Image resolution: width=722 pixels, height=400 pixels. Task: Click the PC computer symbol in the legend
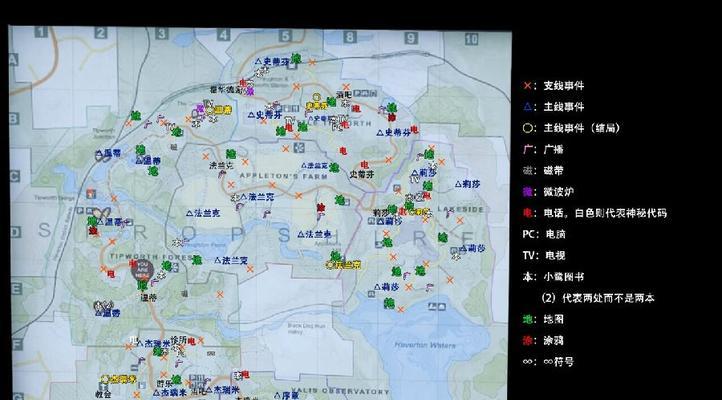tap(529, 234)
